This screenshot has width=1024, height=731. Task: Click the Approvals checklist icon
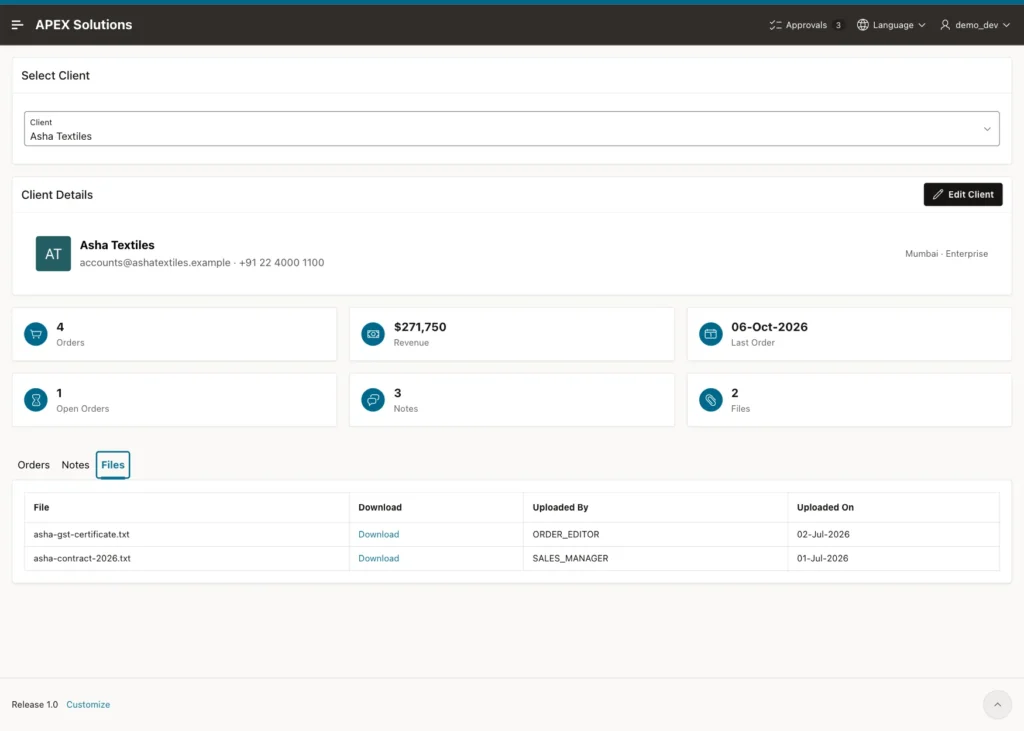pyautogui.click(x=775, y=25)
